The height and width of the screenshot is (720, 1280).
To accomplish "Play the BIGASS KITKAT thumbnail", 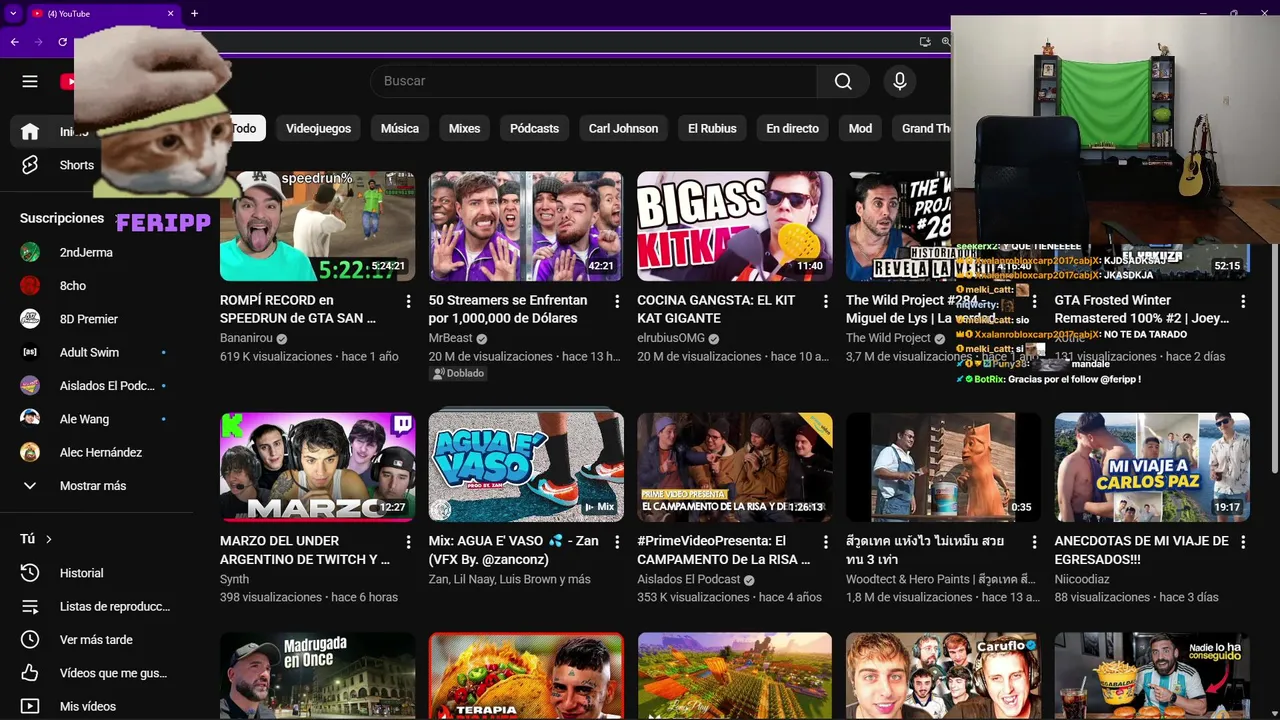I will pos(734,226).
